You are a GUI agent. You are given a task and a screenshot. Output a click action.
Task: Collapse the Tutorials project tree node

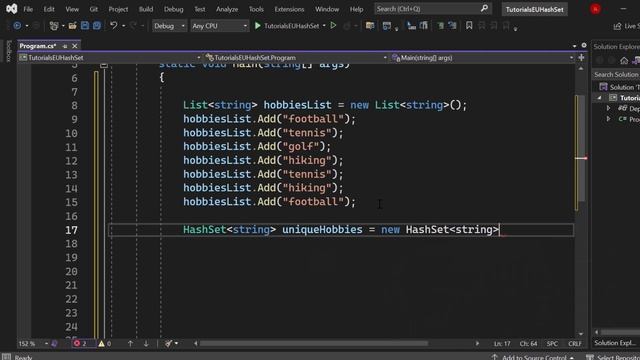pos(599,98)
